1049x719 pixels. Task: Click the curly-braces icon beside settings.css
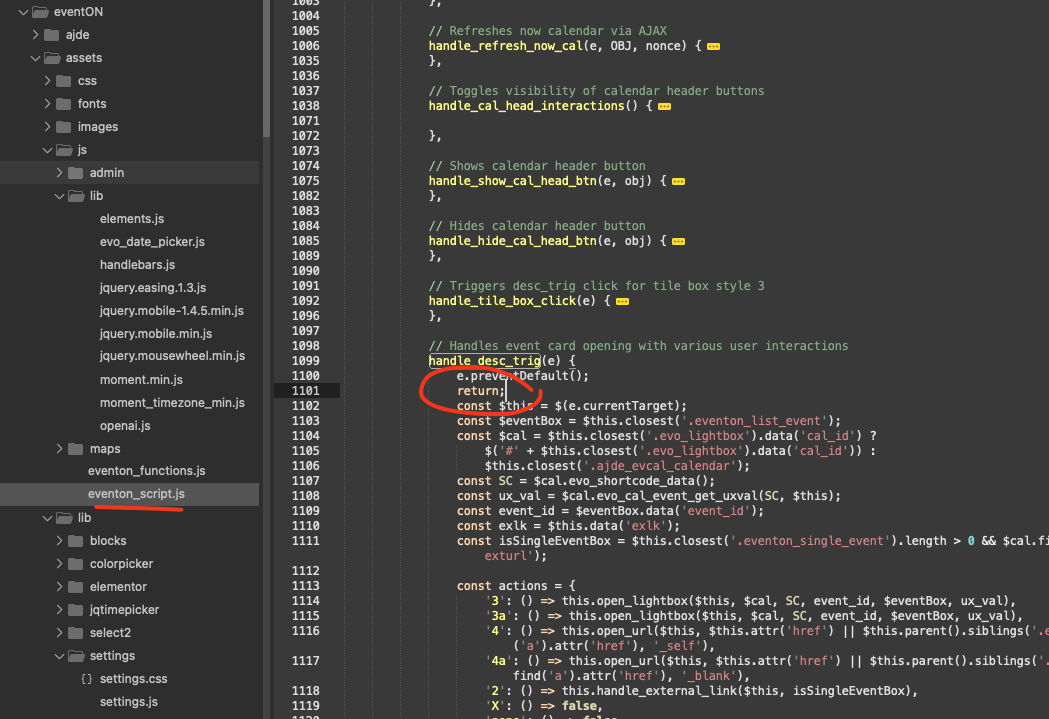[86, 679]
